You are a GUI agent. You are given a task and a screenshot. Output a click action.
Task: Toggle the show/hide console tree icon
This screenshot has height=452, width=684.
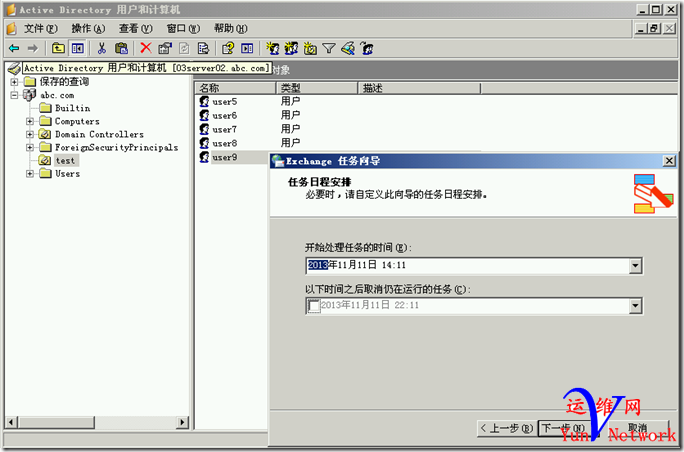(78, 48)
